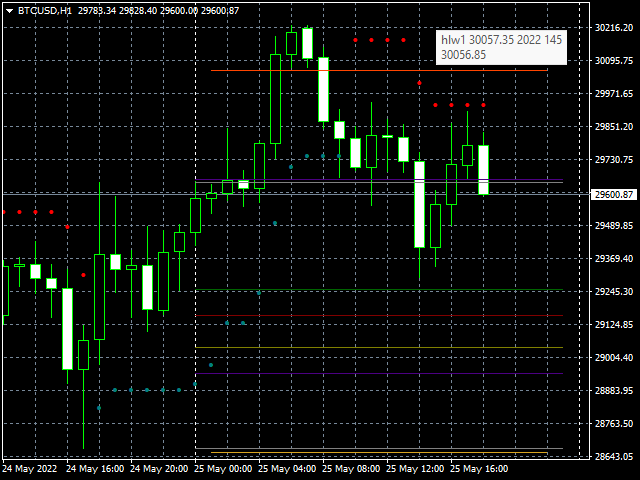The image size is (640, 480).
Task: Click the 30095.75 price scale label
Action: coord(614,61)
